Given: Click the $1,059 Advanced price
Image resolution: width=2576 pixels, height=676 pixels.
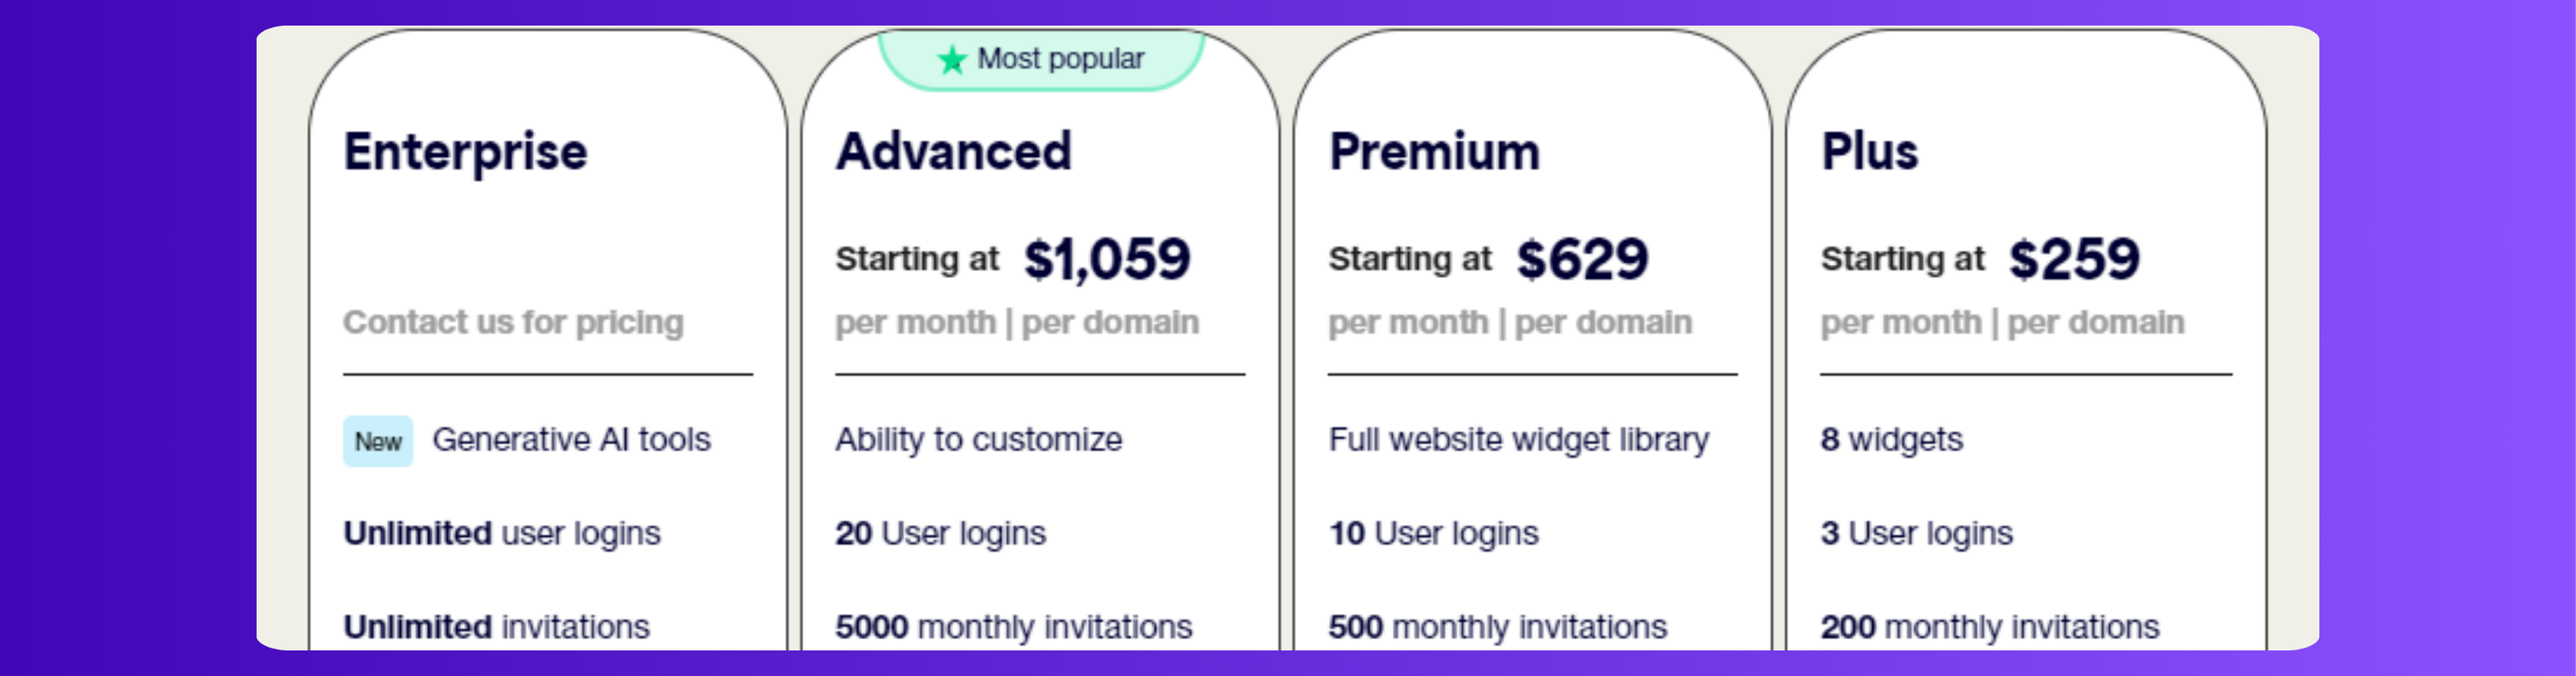Looking at the screenshot, I should (x=1107, y=259).
